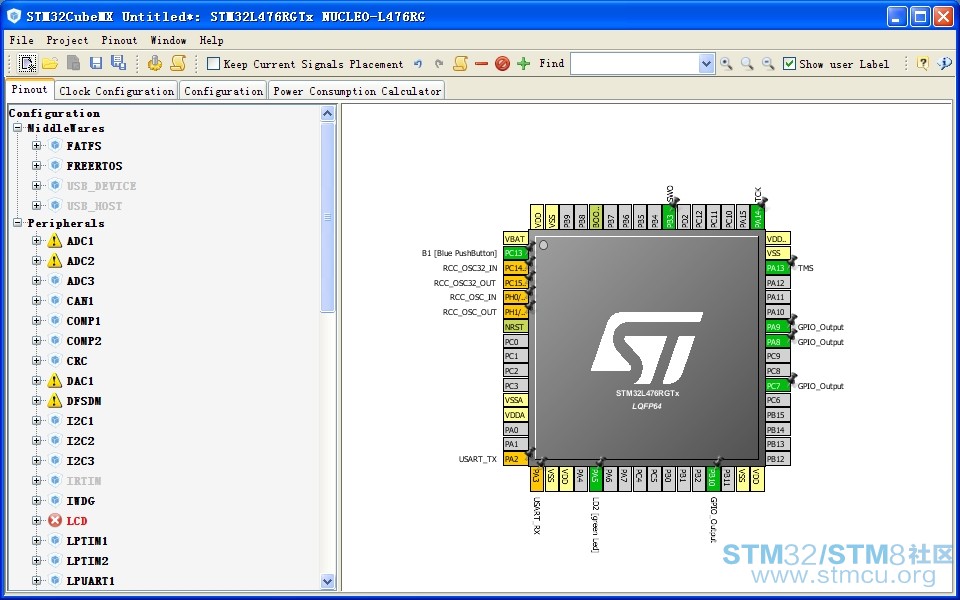Click the red minus collapse icon

pyautogui.click(x=482, y=64)
